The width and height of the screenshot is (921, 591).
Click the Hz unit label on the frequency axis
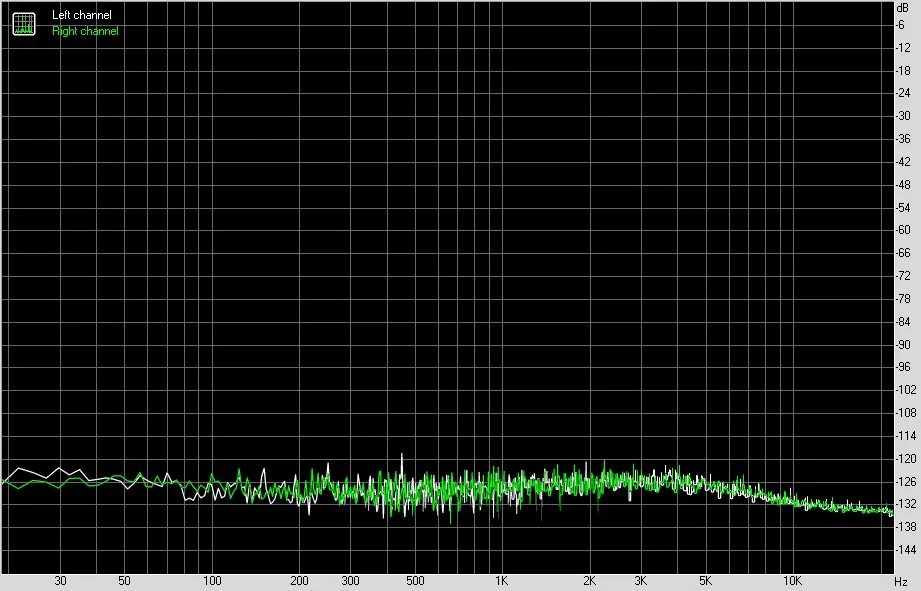coord(901,582)
